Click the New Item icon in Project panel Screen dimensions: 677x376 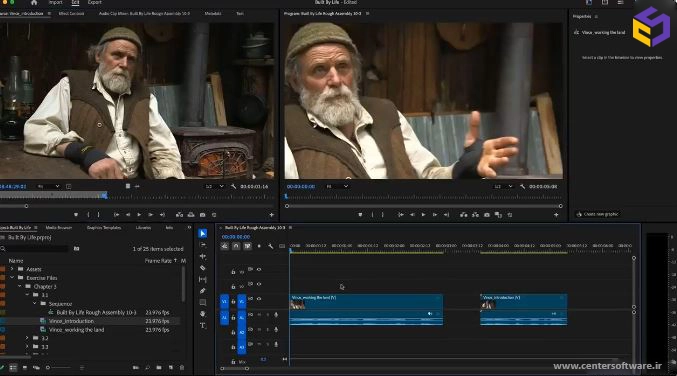171,367
